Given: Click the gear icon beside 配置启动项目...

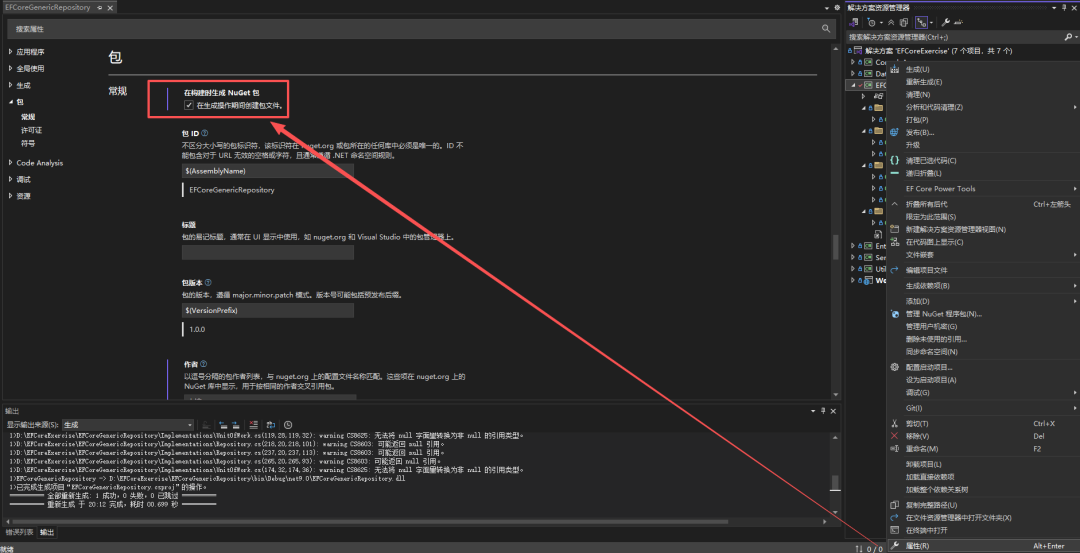Looking at the screenshot, I should point(895,367).
